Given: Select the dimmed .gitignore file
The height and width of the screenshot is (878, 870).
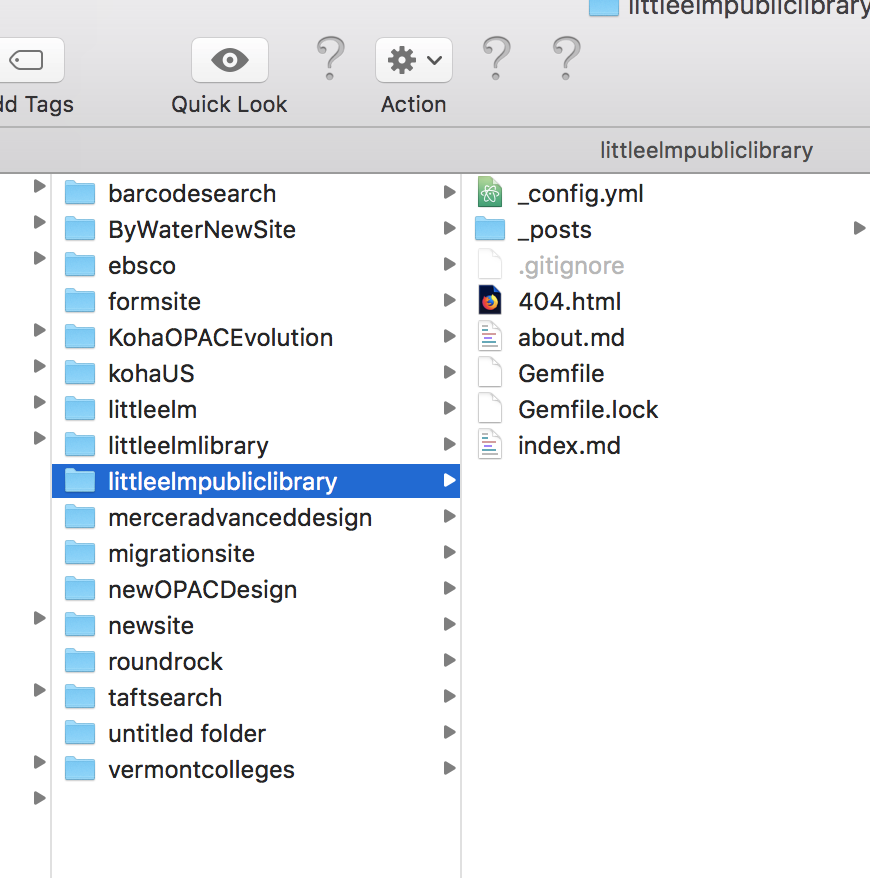Looking at the screenshot, I should pyautogui.click(x=570, y=264).
